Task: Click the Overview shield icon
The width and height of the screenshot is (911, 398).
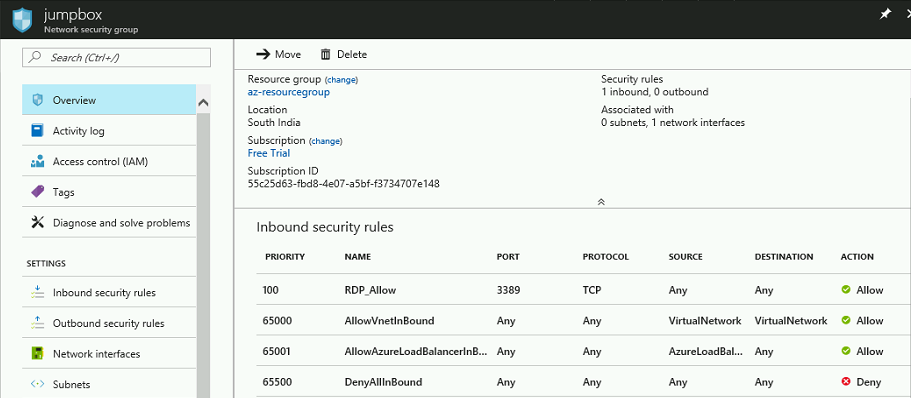Action: 37,100
